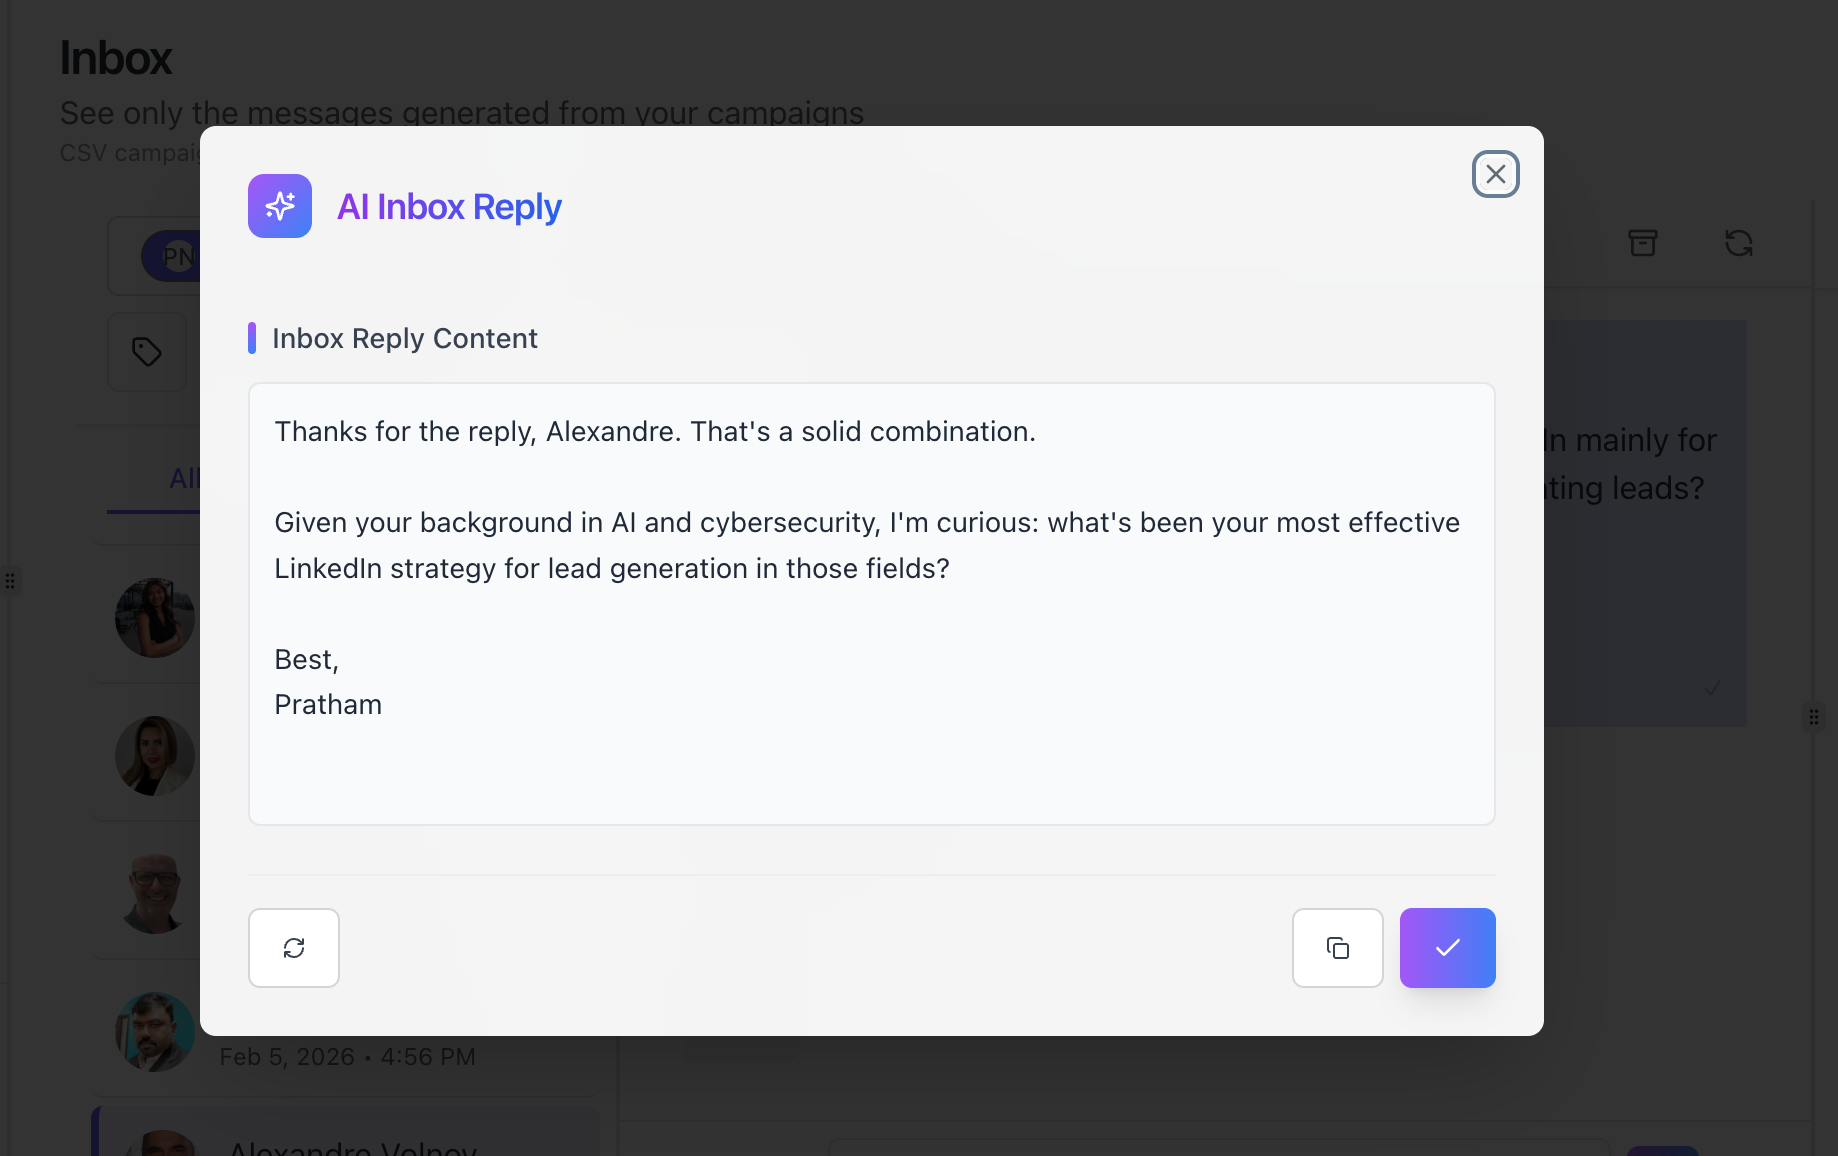This screenshot has height=1156, width=1838.
Task: Select conversation of woman with long dark hair
Action: click(x=155, y=618)
